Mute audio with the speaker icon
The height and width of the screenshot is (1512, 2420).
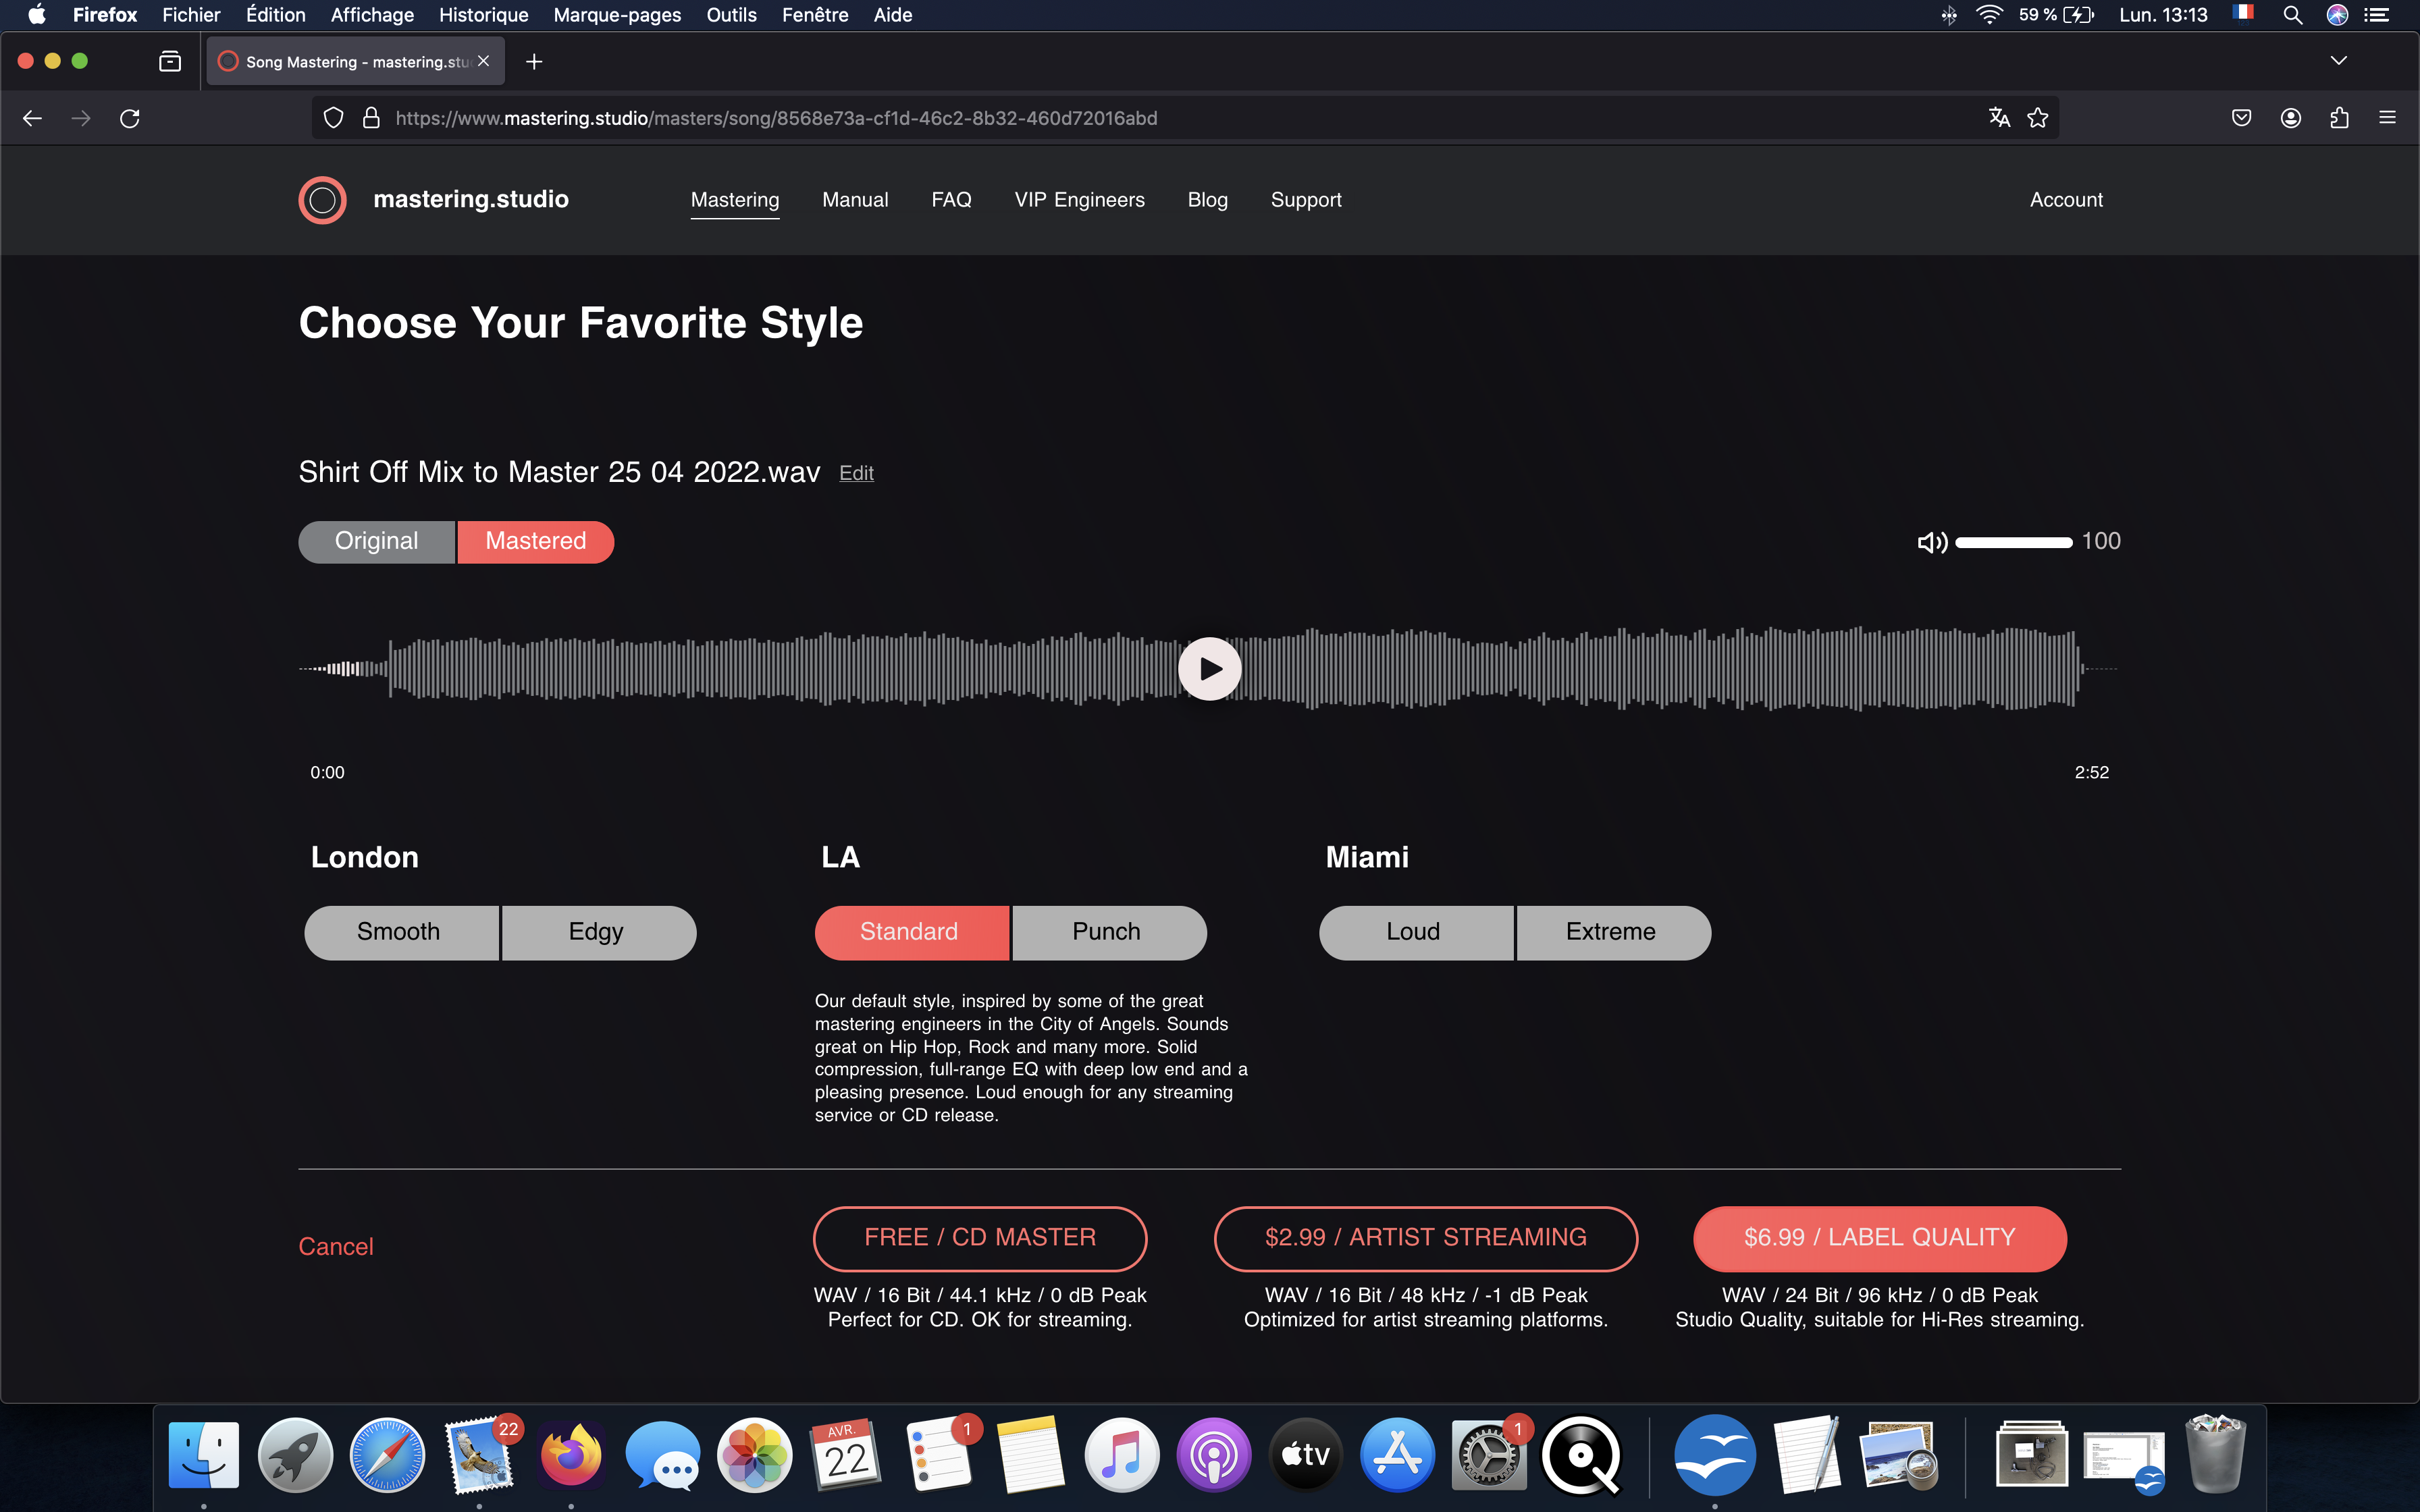(1931, 542)
